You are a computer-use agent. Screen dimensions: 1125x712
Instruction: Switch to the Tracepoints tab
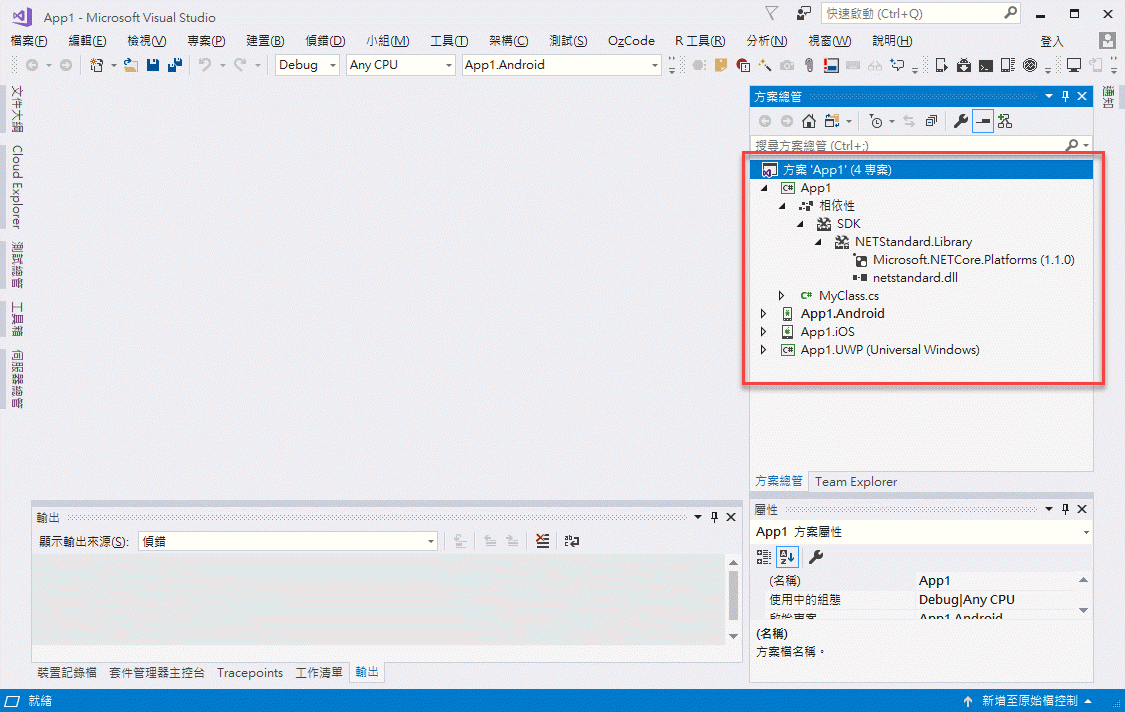pyautogui.click(x=250, y=673)
